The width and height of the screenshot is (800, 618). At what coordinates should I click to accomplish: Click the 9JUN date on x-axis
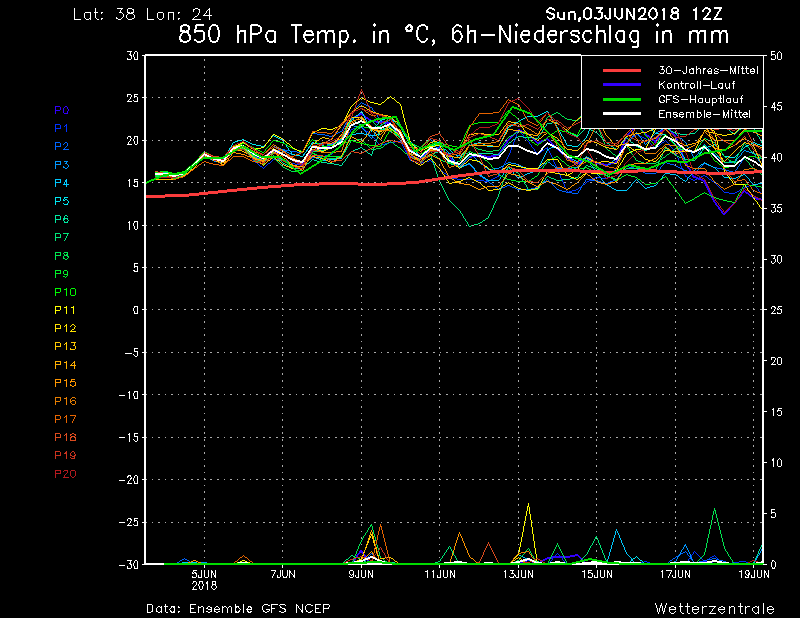click(361, 574)
